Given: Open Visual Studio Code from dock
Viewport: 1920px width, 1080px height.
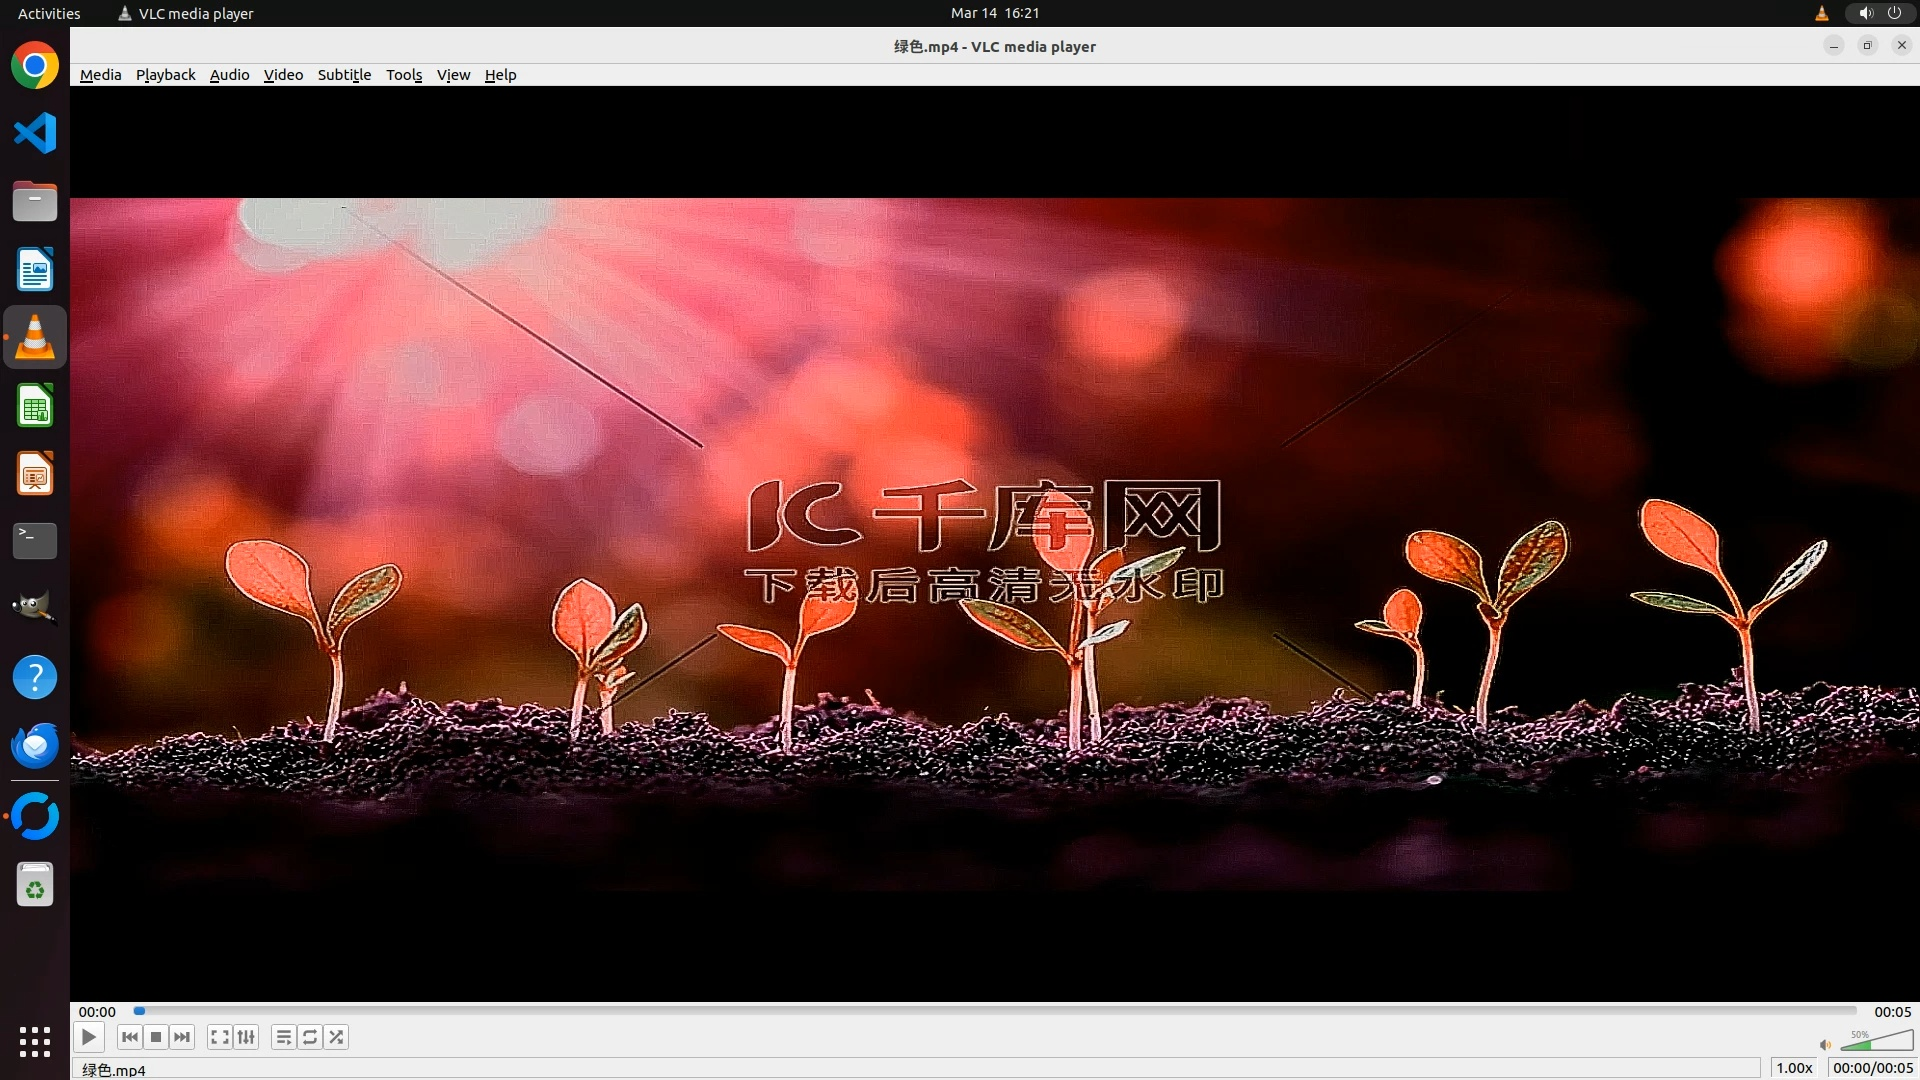Looking at the screenshot, I should tap(35, 133).
